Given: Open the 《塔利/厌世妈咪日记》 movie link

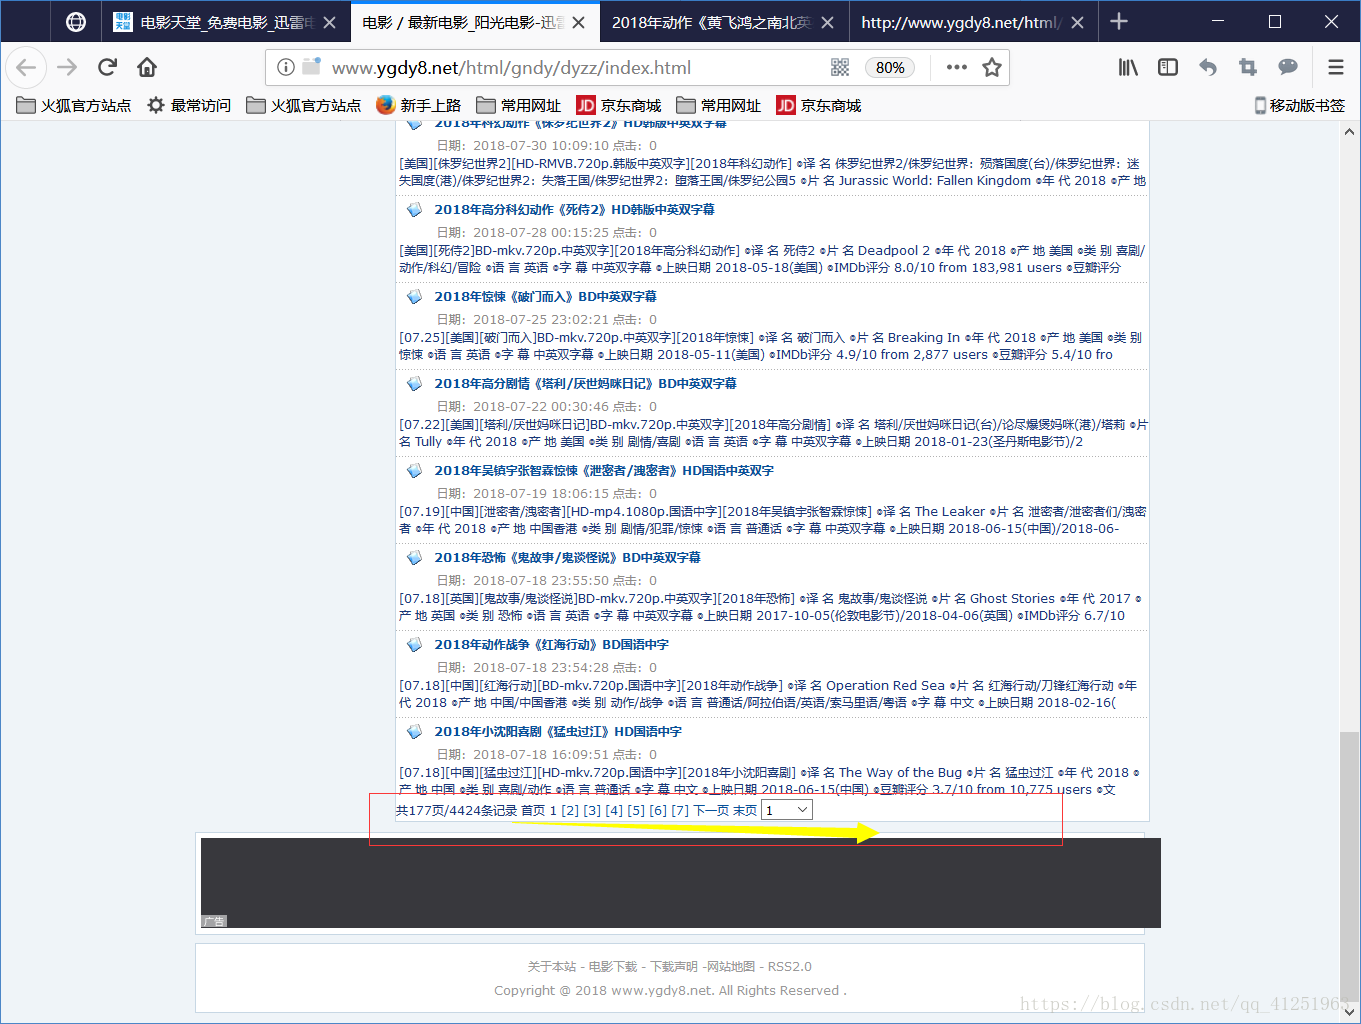Looking at the screenshot, I should tap(585, 383).
